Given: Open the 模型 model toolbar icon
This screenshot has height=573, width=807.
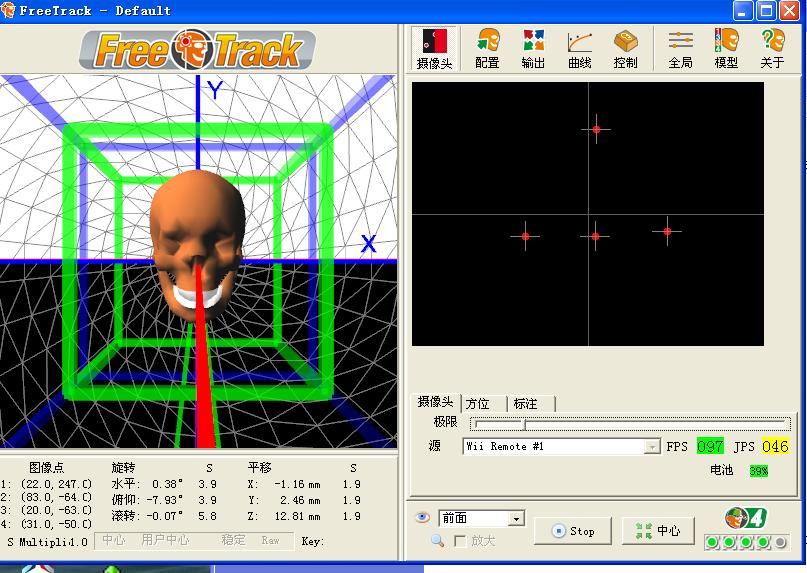Looking at the screenshot, I should point(726,48).
